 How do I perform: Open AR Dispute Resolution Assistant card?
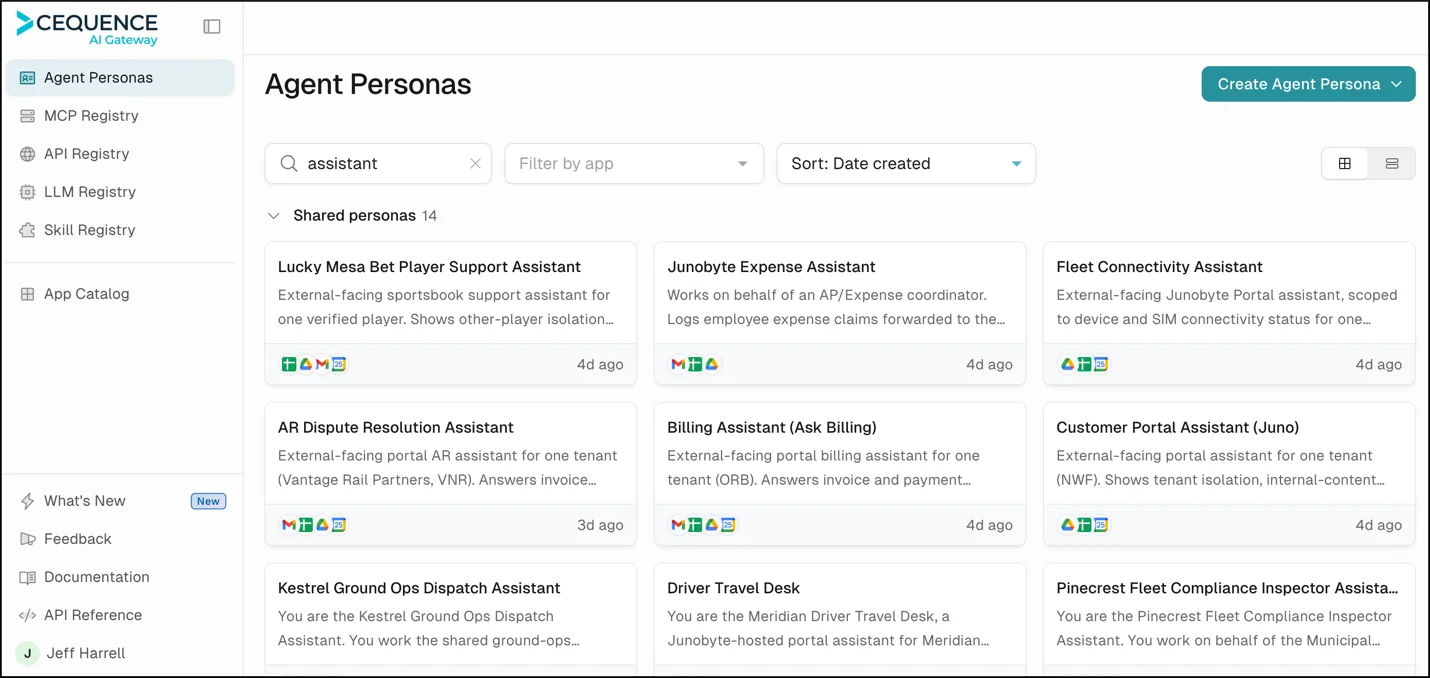451,474
